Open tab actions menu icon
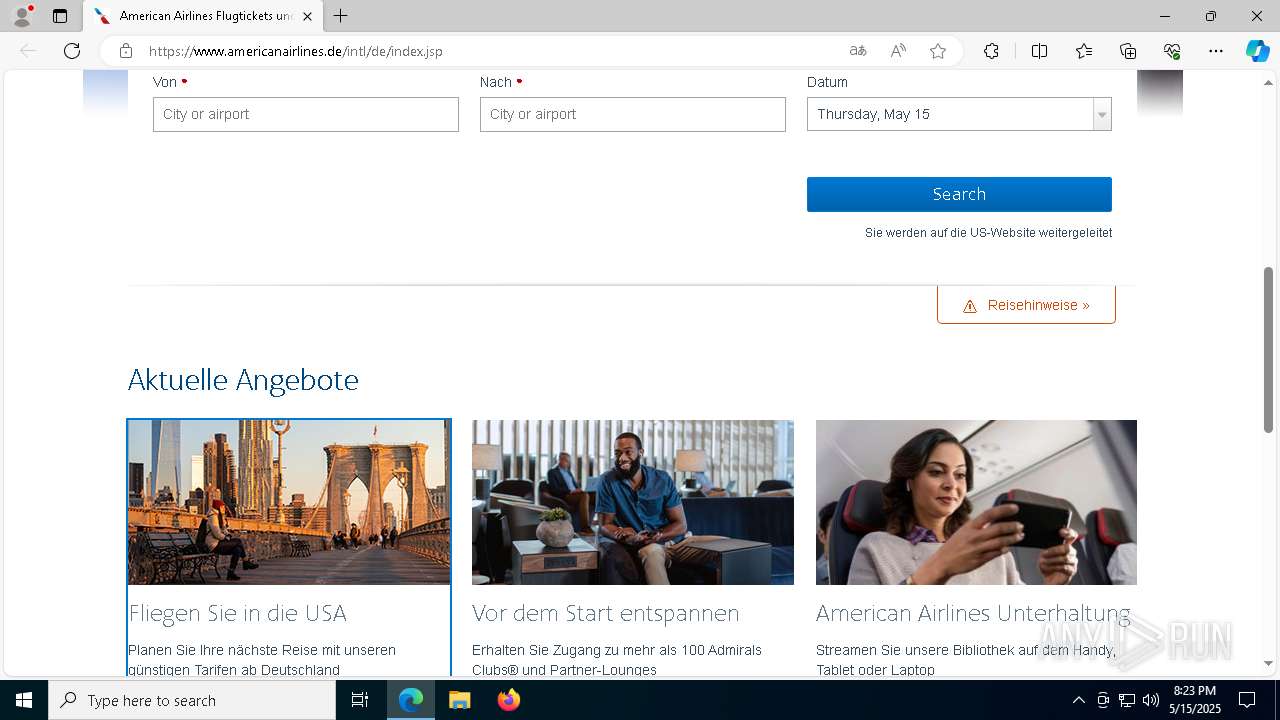Screen dimensions: 1280x720 coord(60,16)
